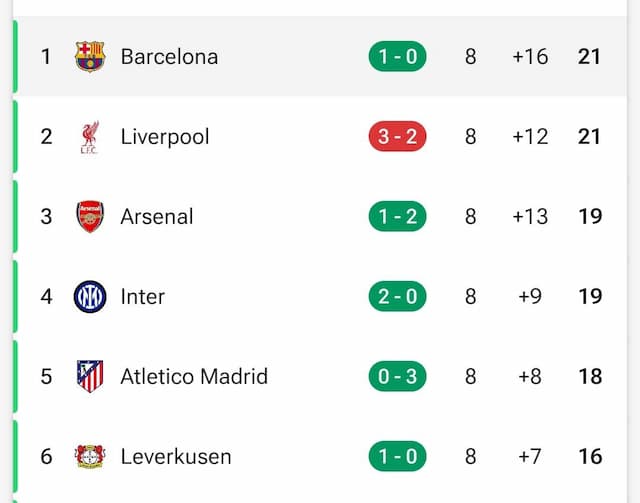The image size is (640, 503).
Task: Open Barcelona's 1 - 0 match result
Action: click(x=398, y=56)
